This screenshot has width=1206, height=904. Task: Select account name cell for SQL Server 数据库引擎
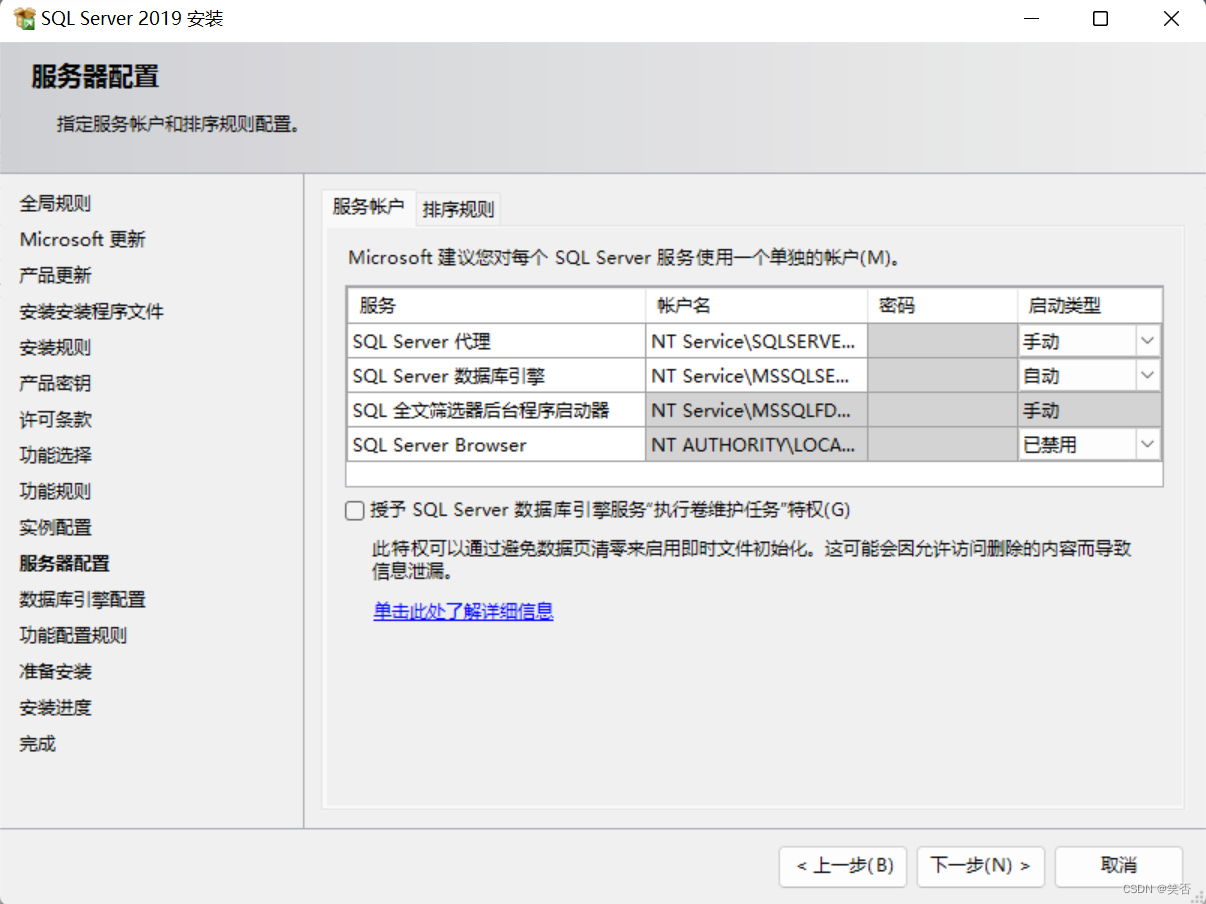756,376
